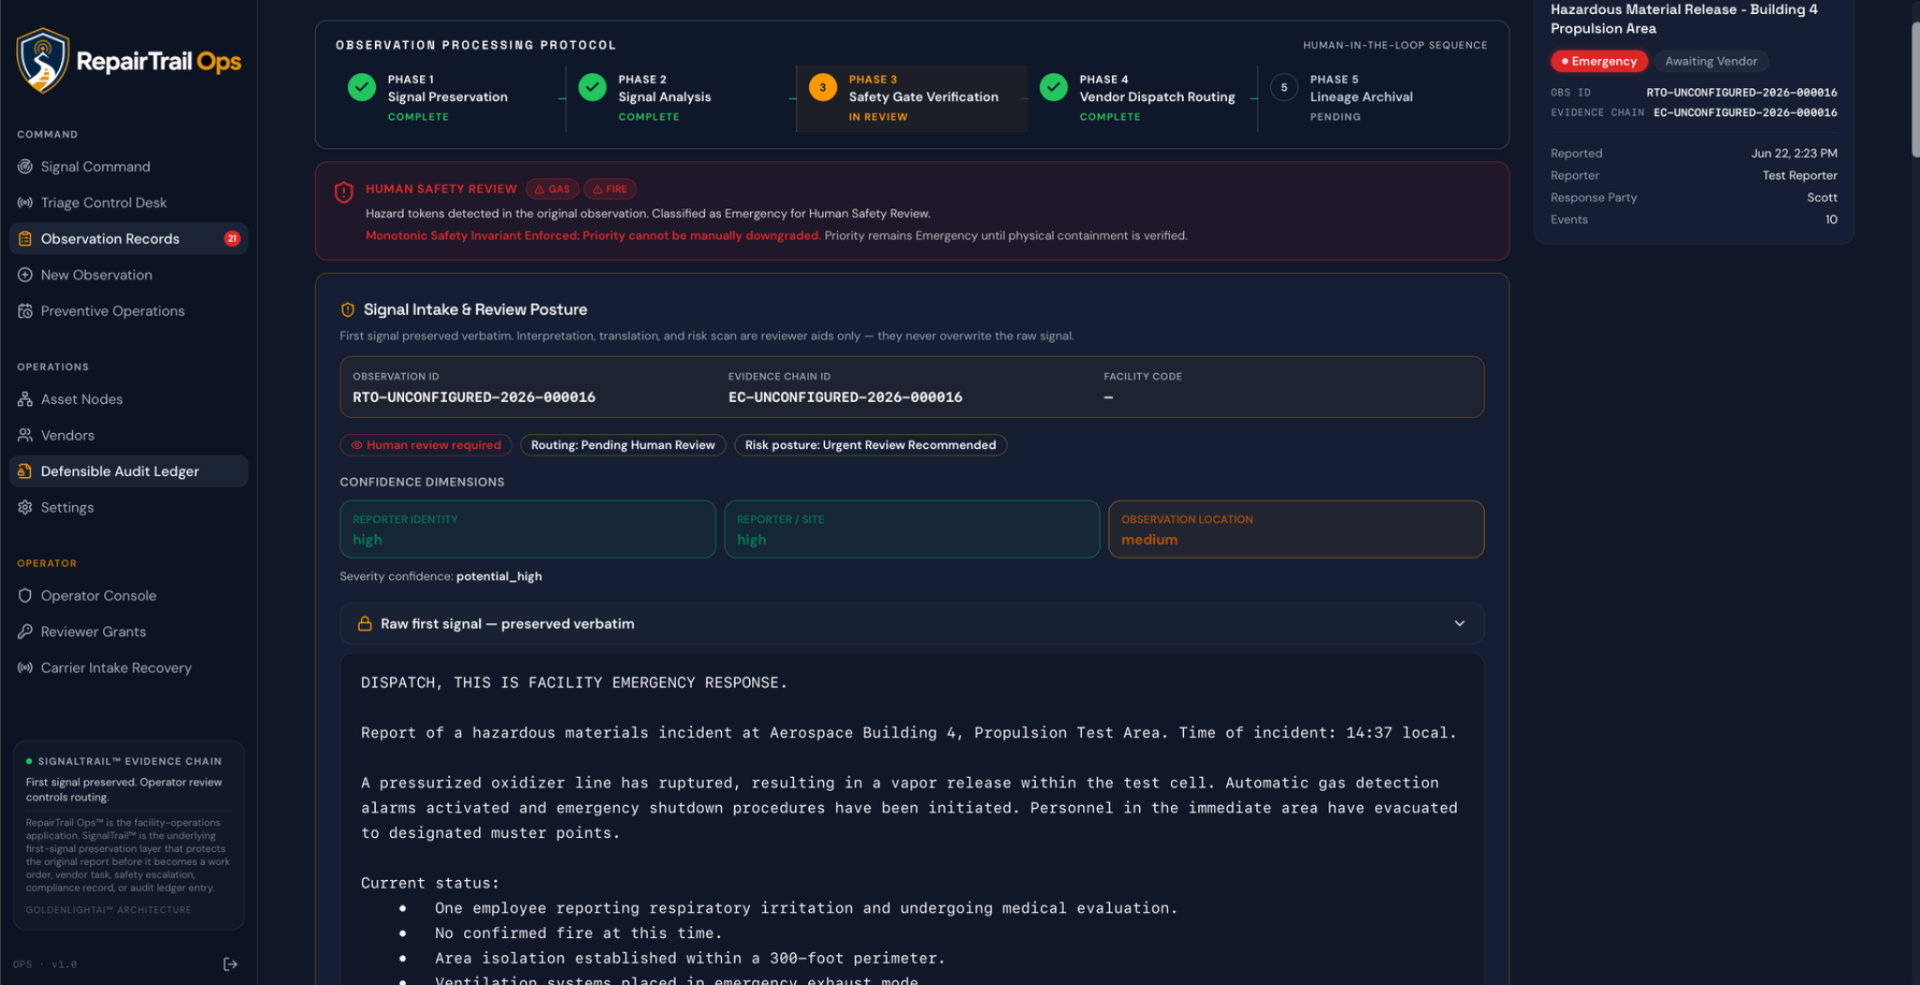Click the red Emergency status badge

tap(1599, 61)
